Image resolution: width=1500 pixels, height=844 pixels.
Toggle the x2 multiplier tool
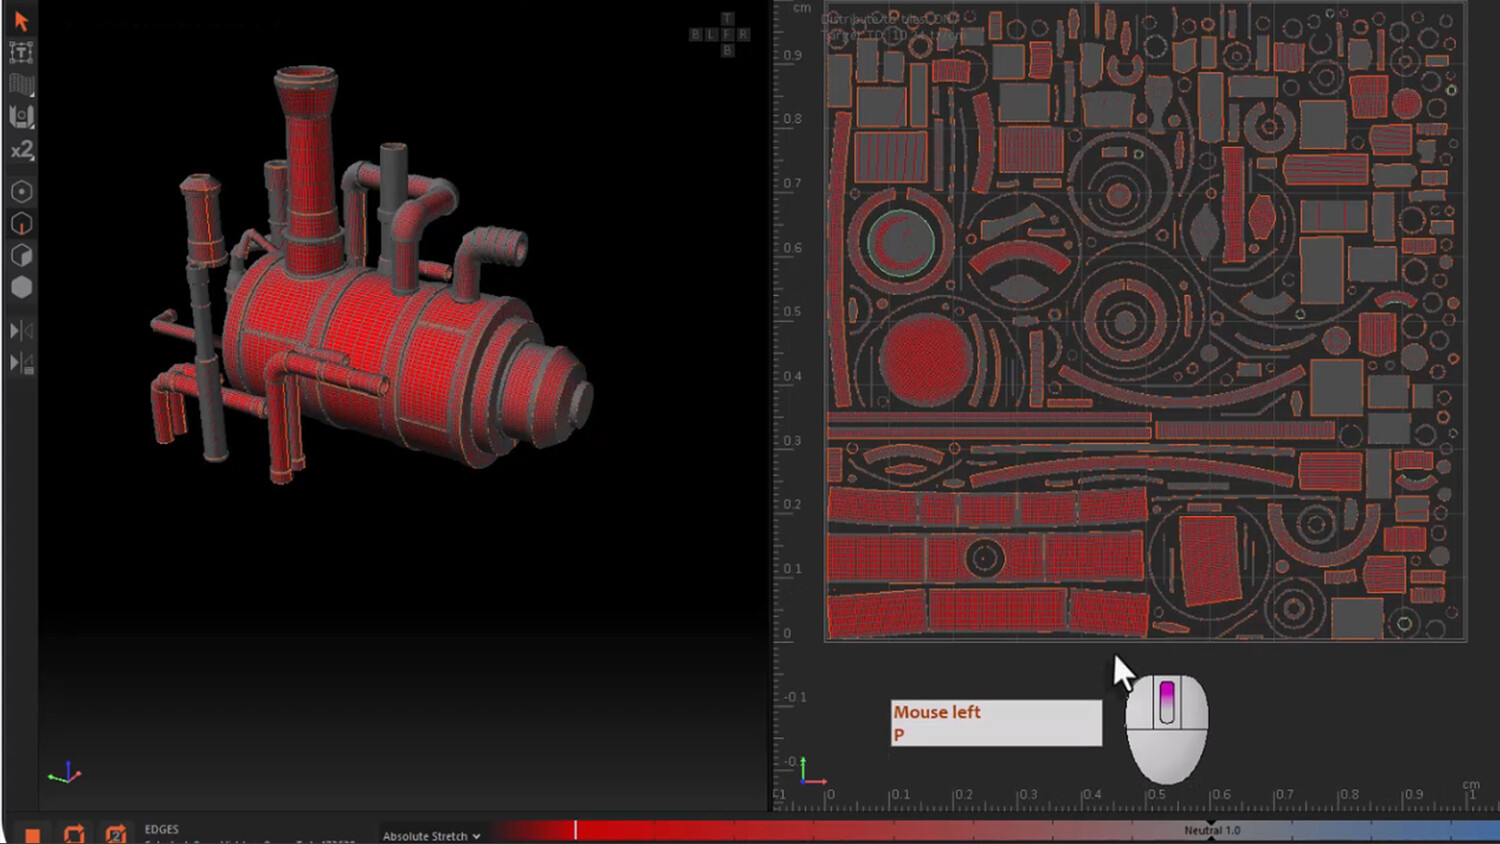click(21, 150)
